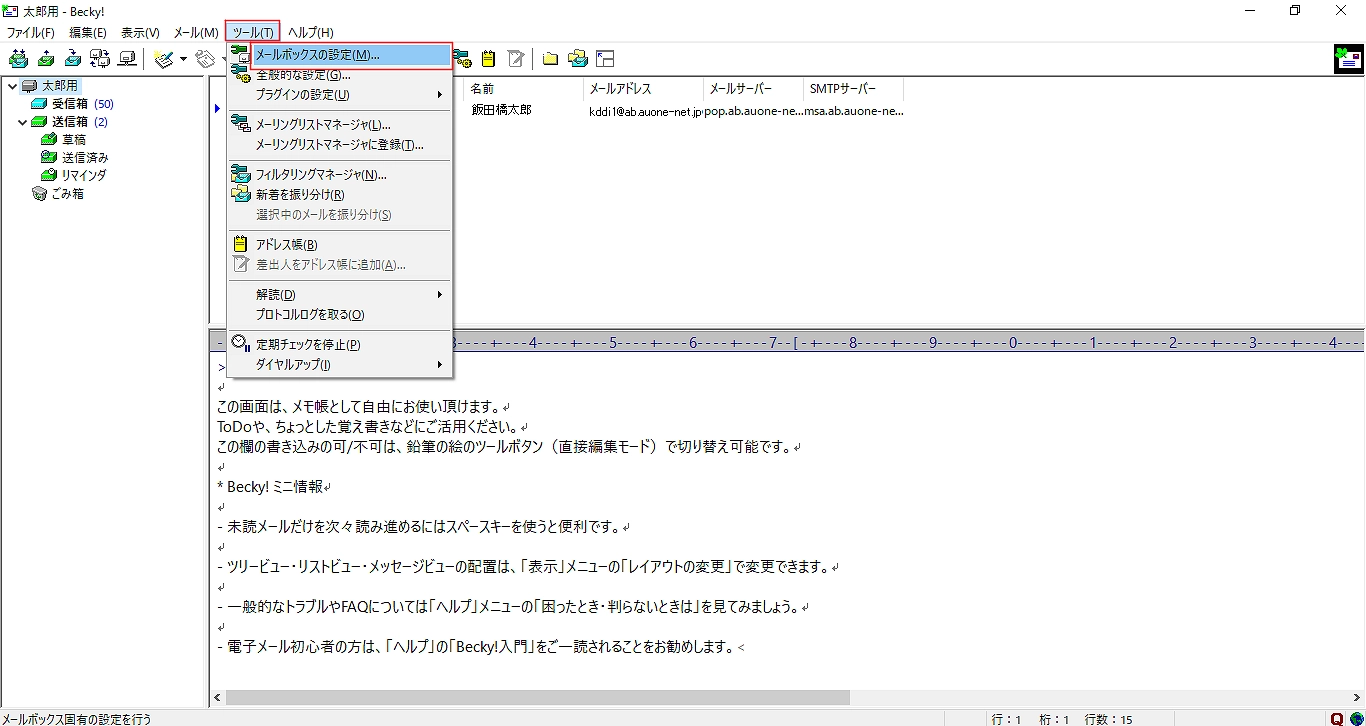Close the ツール(T) menu from menu bar

pyautogui.click(x=253, y=32)
